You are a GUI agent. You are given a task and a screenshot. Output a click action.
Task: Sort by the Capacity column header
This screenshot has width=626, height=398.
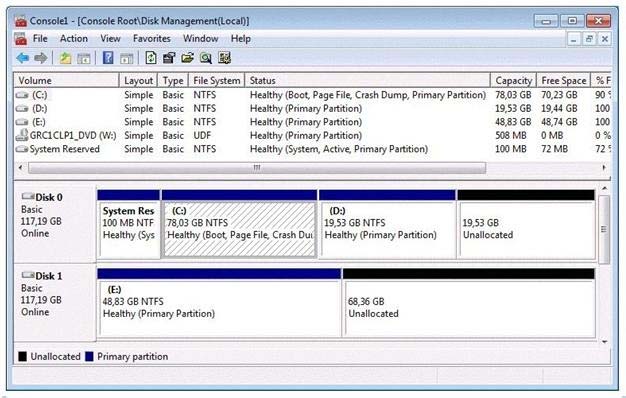[x=513, y=81]
